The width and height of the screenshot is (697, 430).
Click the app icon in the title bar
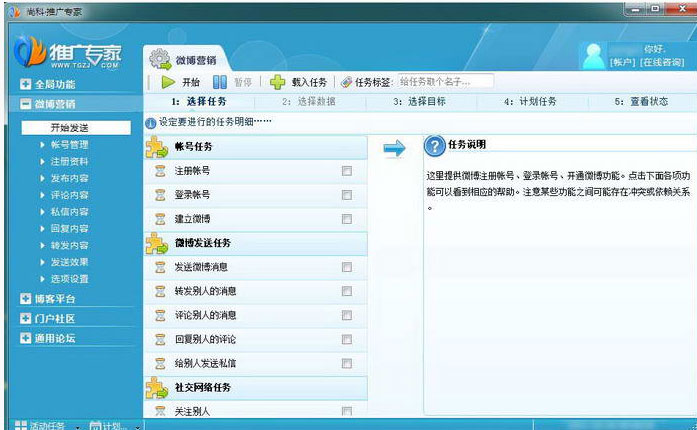(14, 11)
